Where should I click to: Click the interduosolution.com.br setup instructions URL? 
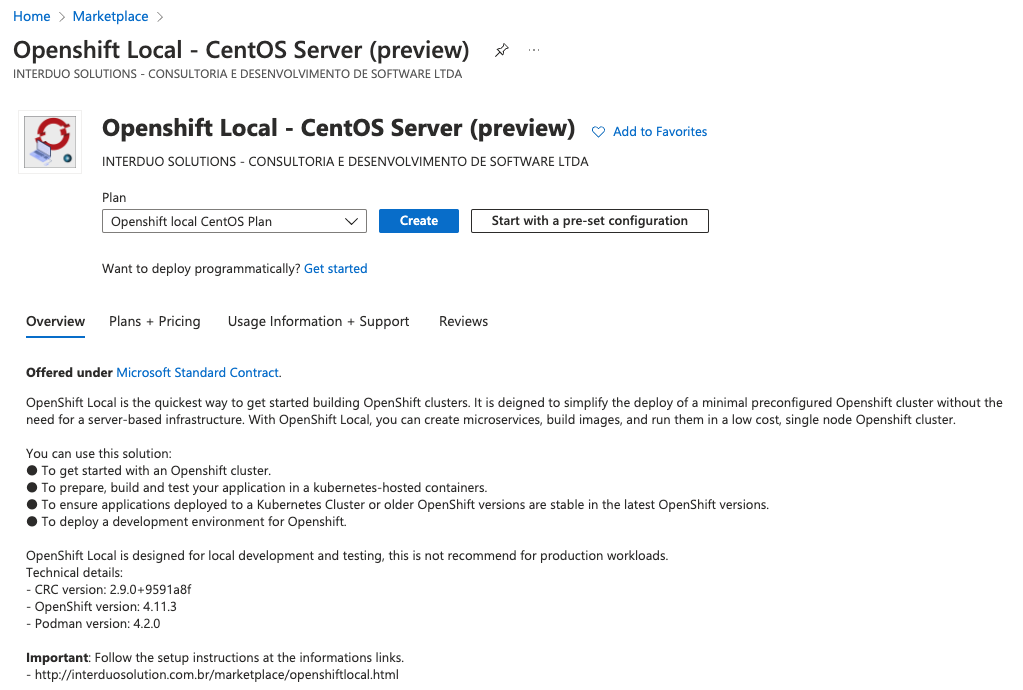tap(217, 674)
